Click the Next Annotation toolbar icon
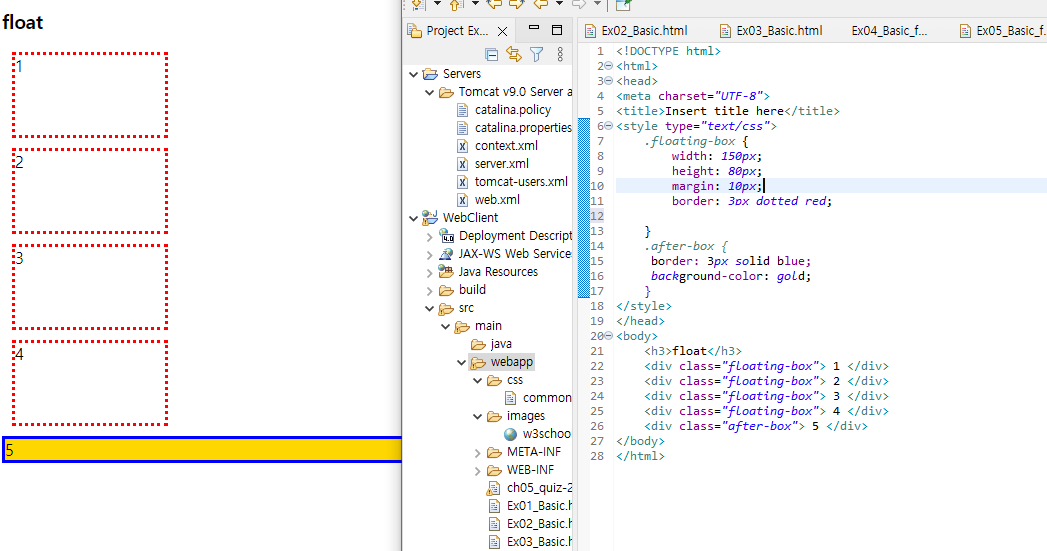This screenshot has width=1047, height=551. coord(419,5)
